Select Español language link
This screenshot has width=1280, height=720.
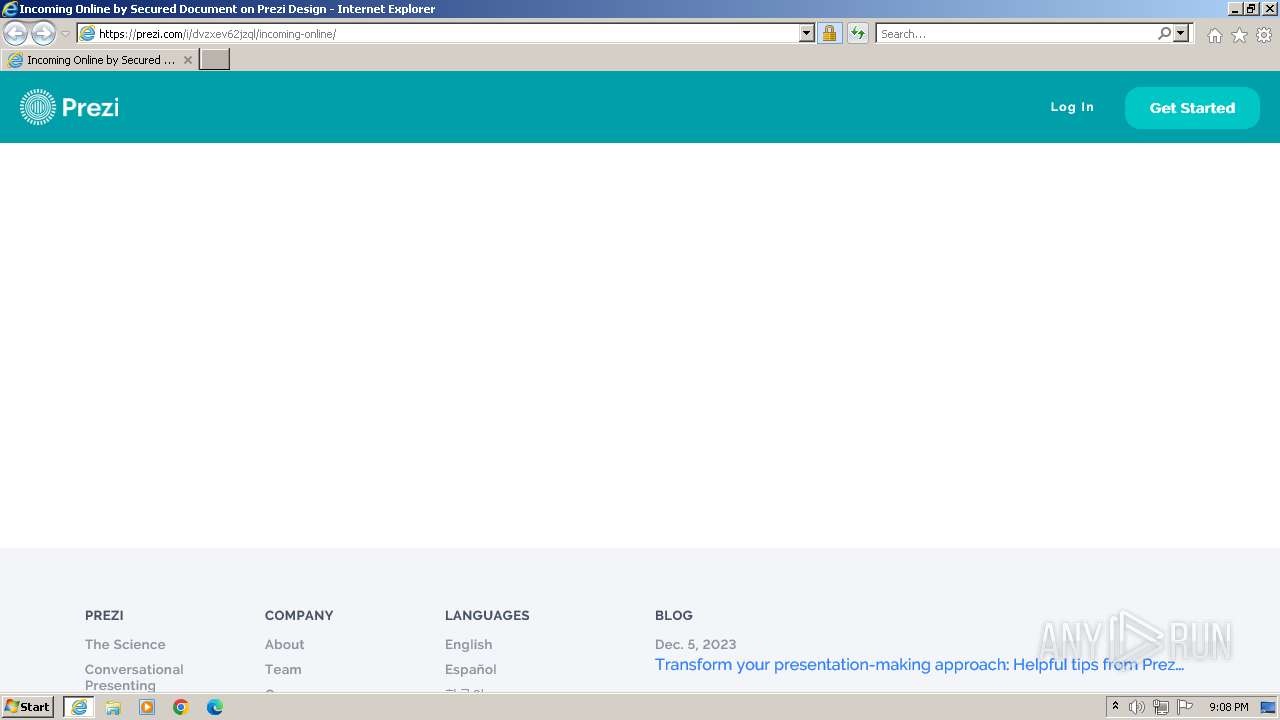tap(470, 669)
